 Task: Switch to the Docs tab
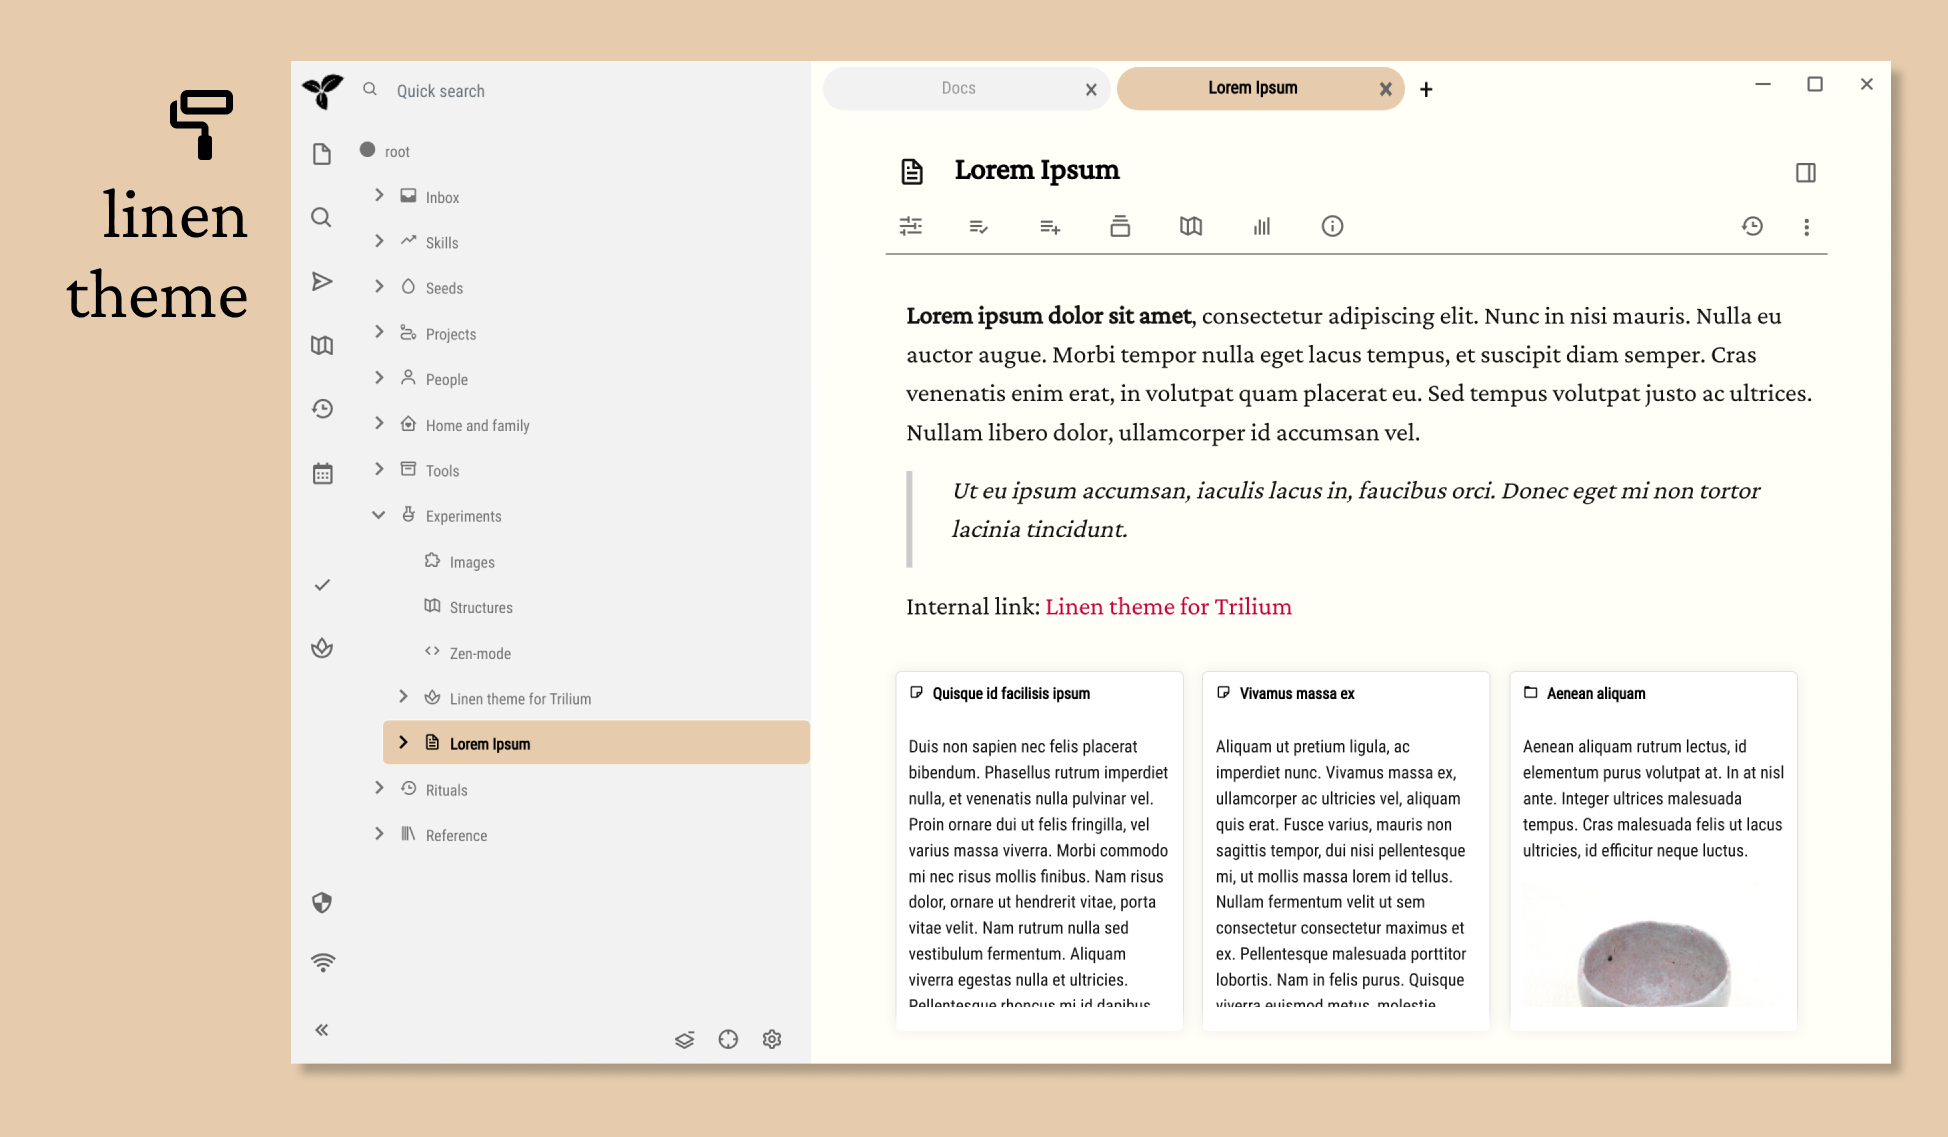(x=958, y=89)
